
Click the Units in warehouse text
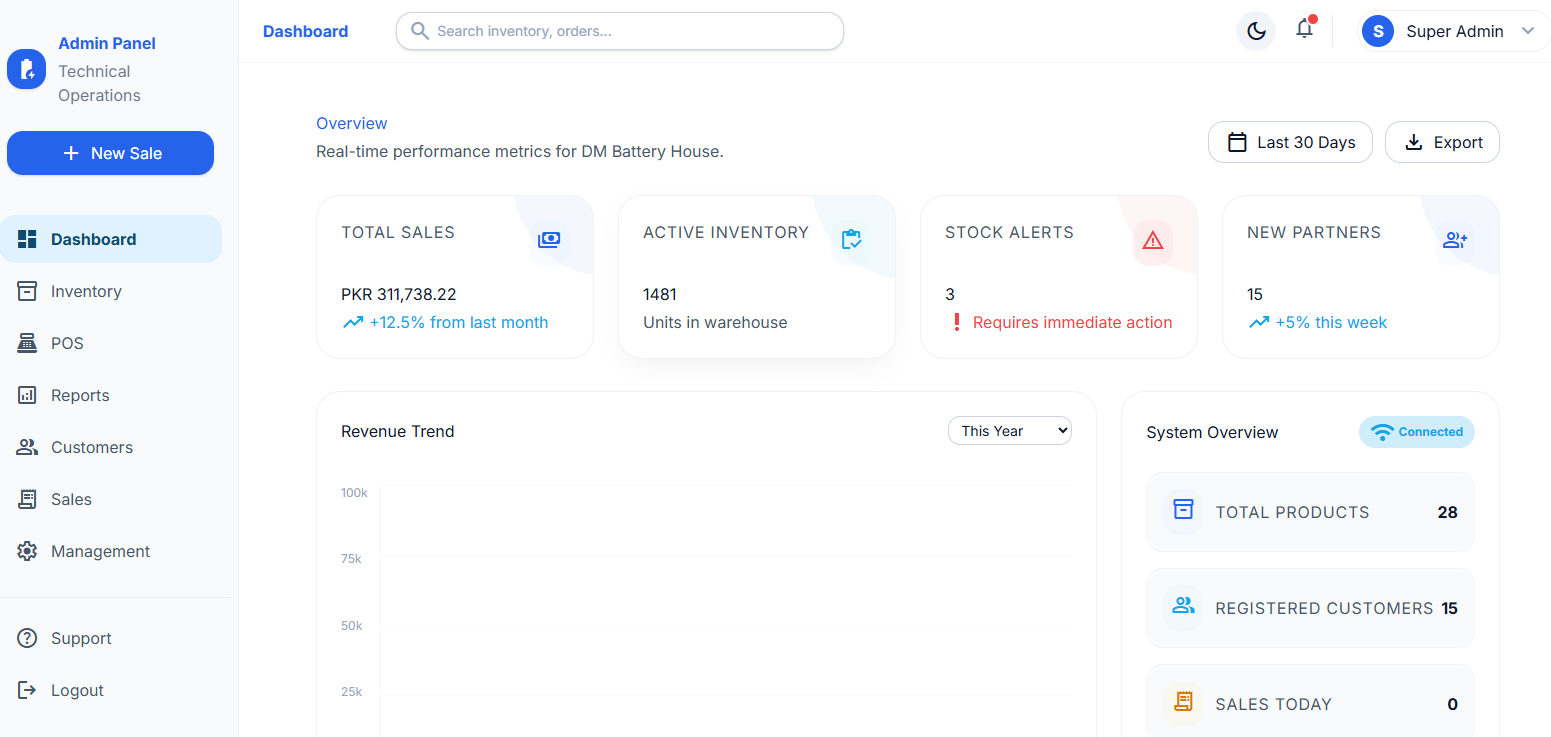[x=715, y=322]
